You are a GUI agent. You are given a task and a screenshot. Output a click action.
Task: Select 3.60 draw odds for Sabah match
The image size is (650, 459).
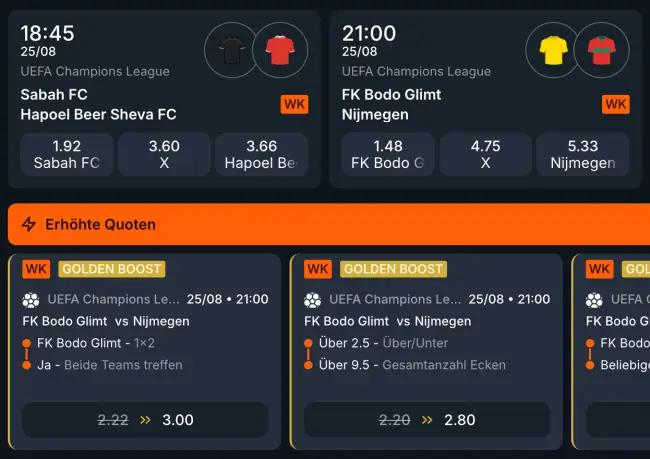(164, 154)
